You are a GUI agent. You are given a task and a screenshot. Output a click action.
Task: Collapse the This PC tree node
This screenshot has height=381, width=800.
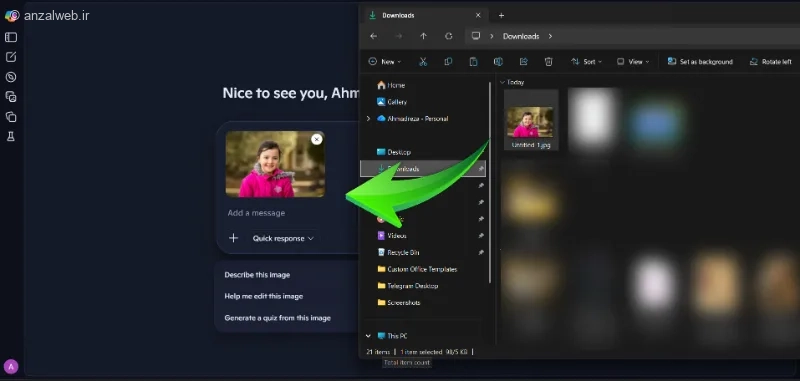pyautogui.click(x=368, y=336)
